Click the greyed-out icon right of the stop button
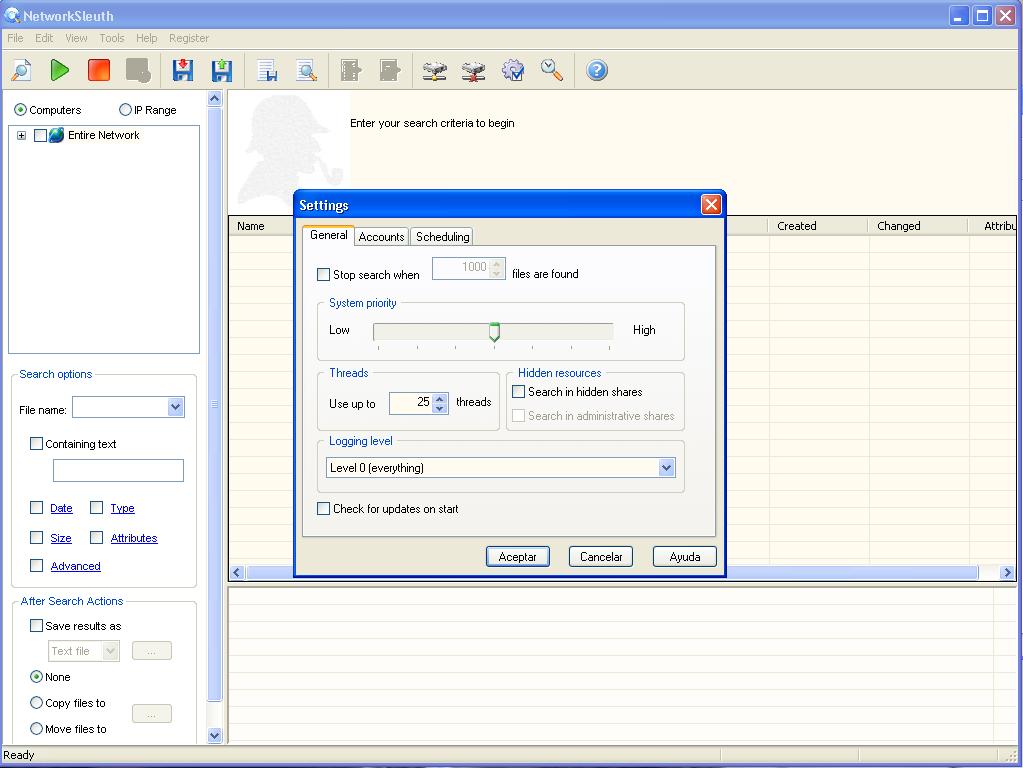This screenshot has width=1023, height=768. [138, 70]
